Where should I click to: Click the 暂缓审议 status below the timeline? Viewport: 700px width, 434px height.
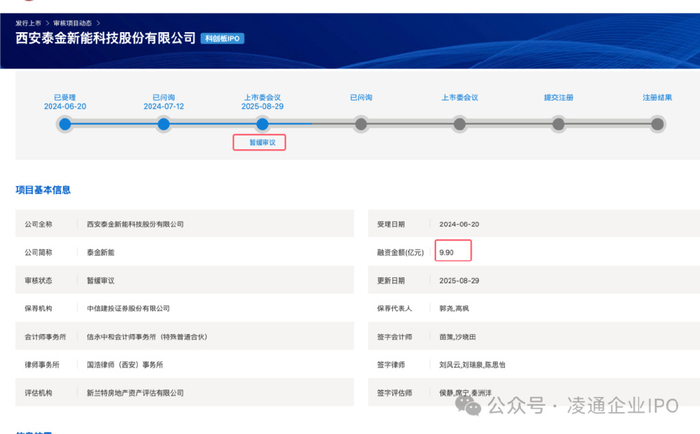(262, 142)
